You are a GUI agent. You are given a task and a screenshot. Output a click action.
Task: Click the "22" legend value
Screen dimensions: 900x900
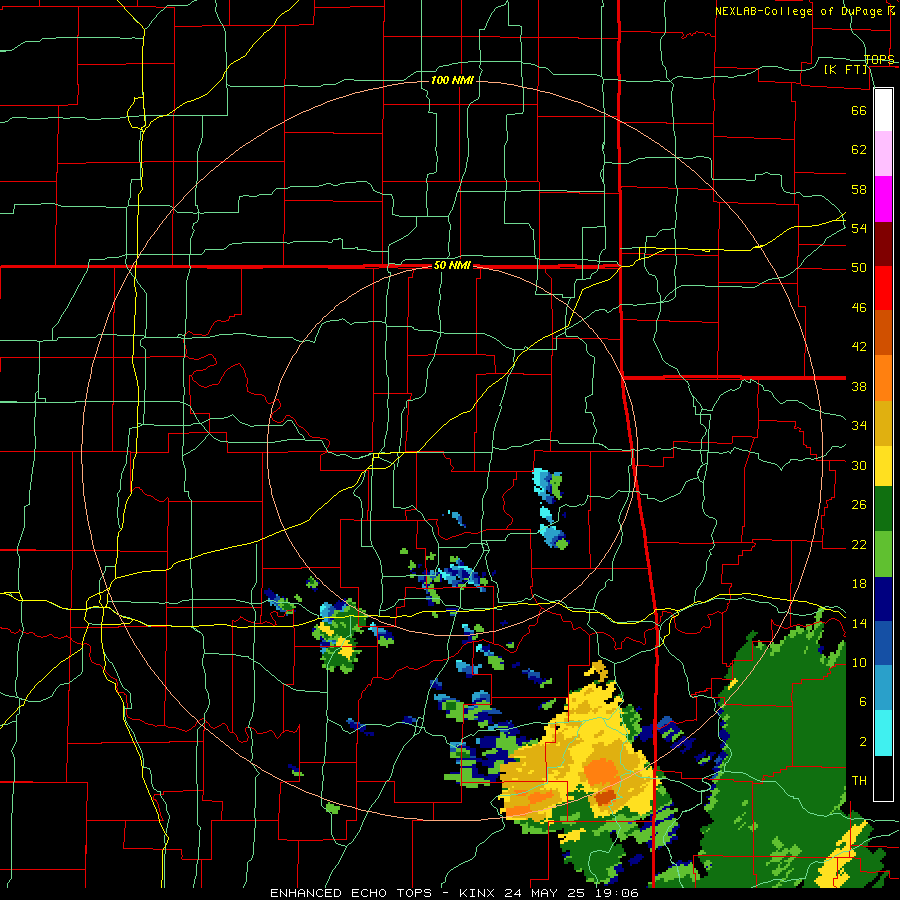tap(859, 545)
